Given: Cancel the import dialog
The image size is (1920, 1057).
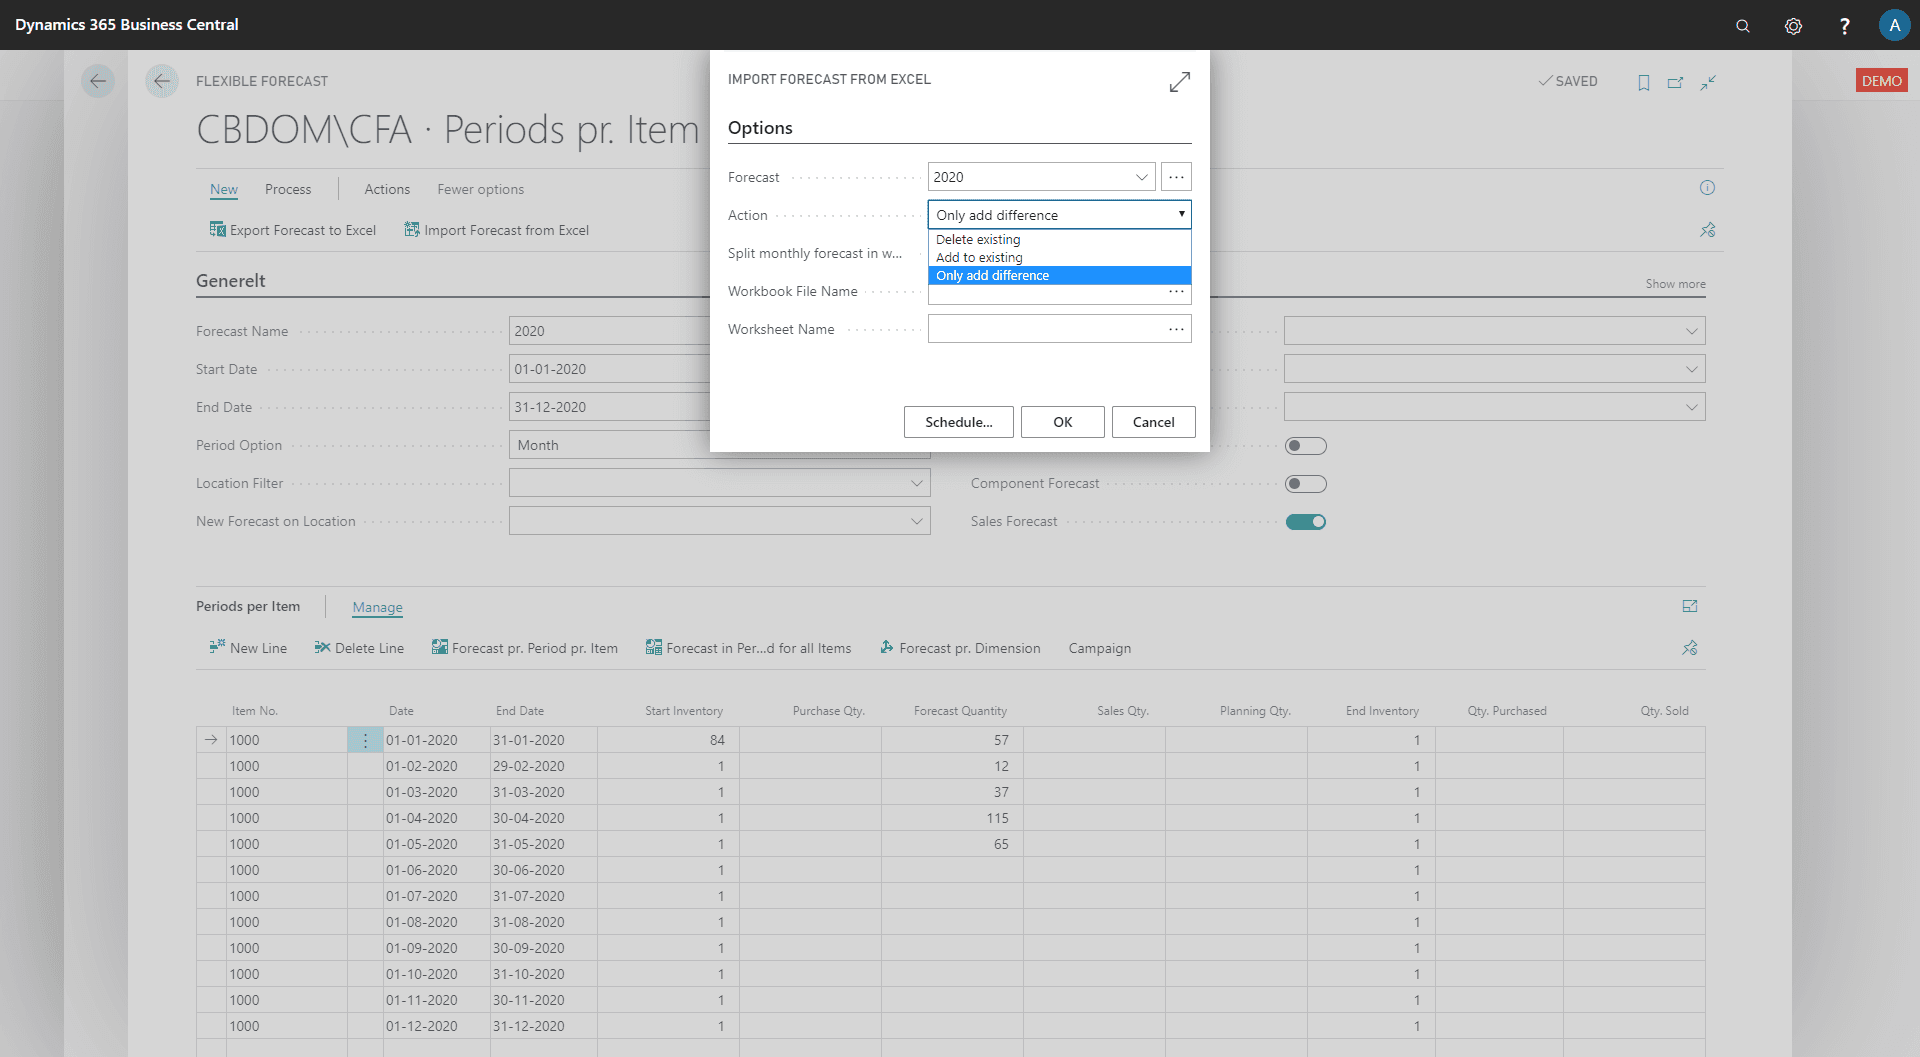Looking at the screenshot, I should click(x=1153, y=422).
